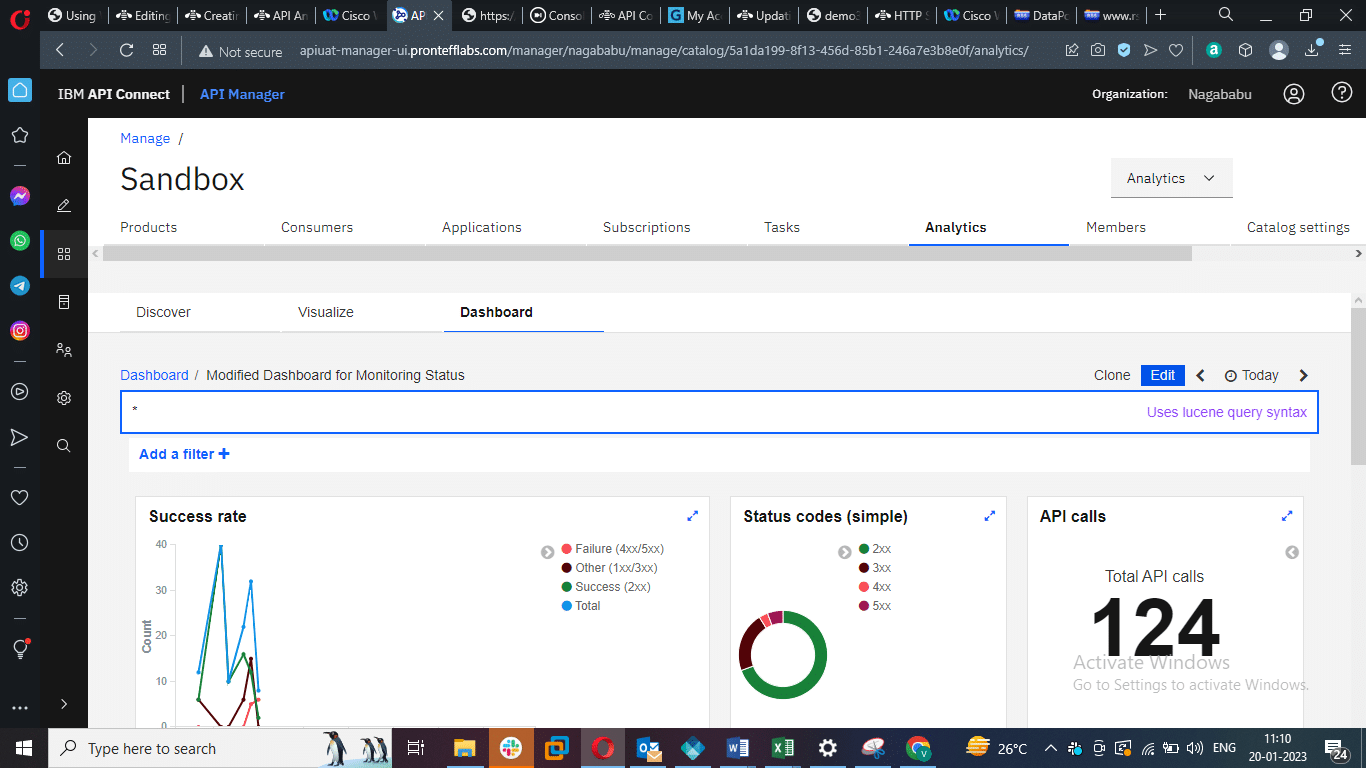Open Slack from the Windows taskbar
1366x768 pixels.
coord(511,748)
